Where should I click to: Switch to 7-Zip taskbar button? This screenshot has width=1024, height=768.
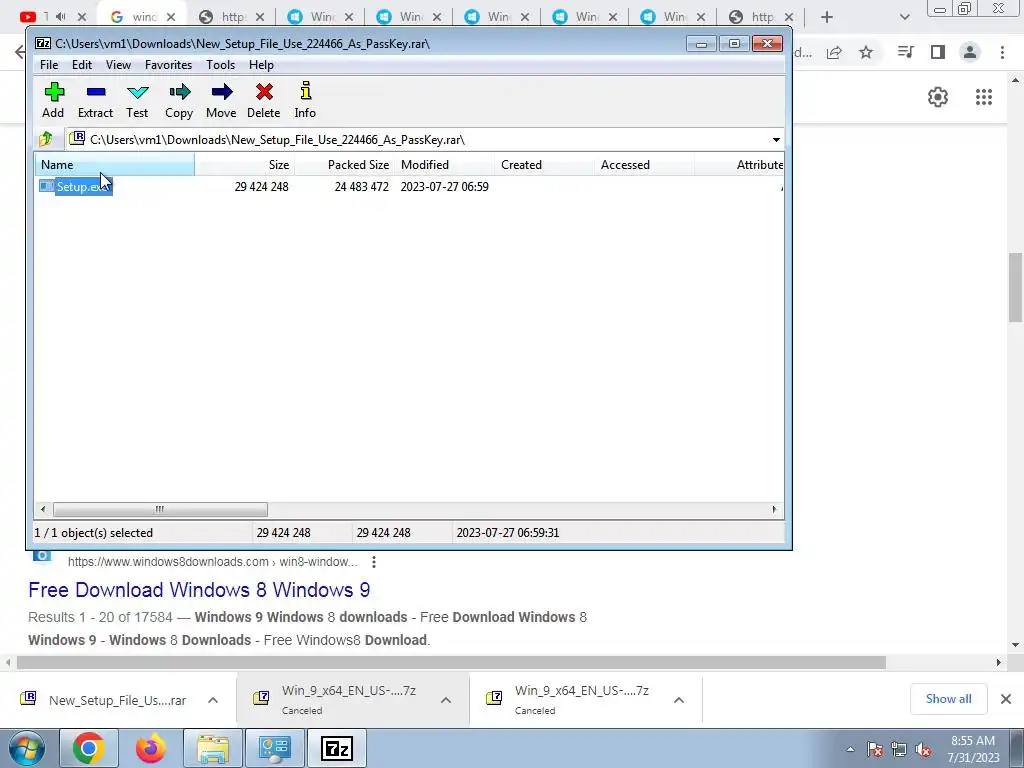coord(337,748)
